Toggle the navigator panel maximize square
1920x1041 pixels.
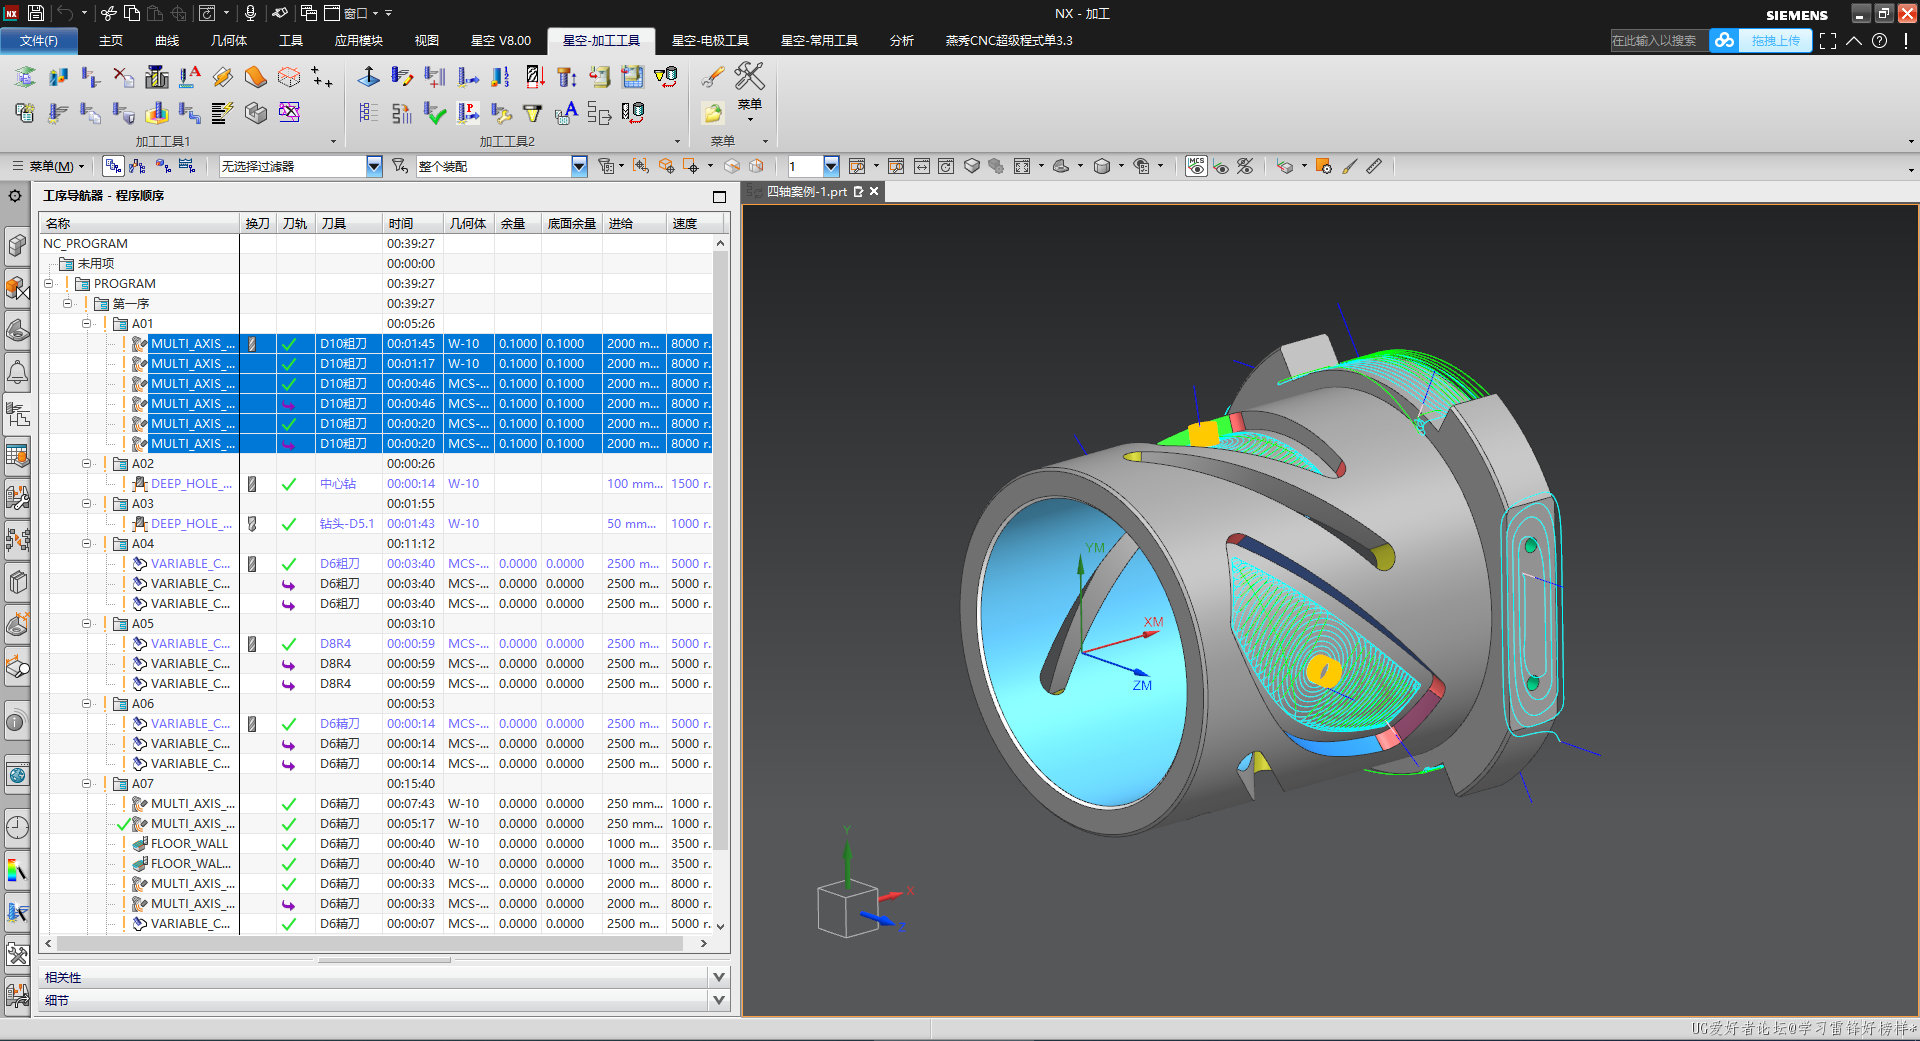coord(719,196)
